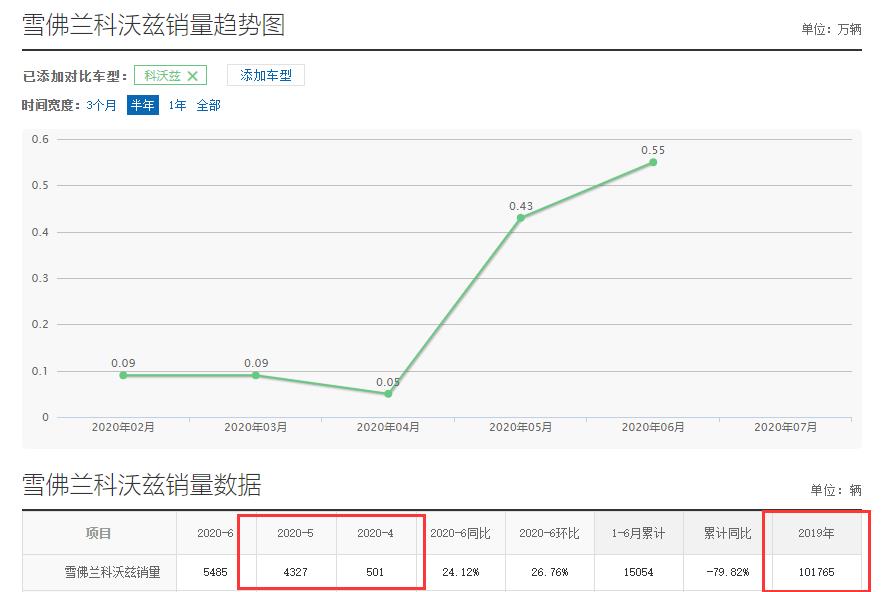Click the 15054 cumulative sales cell
The width and height of the screenshot is (885, 592).
[638, 572]
